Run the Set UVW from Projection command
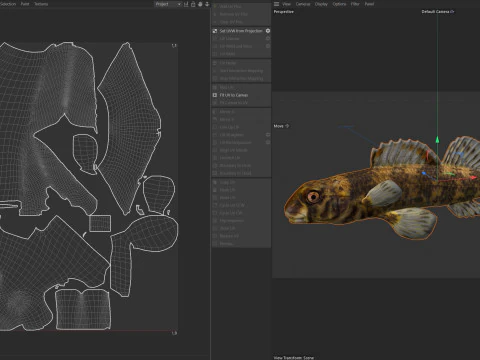Screen dimensions: 480x360 pyautogui.click(x=241, y=31)
